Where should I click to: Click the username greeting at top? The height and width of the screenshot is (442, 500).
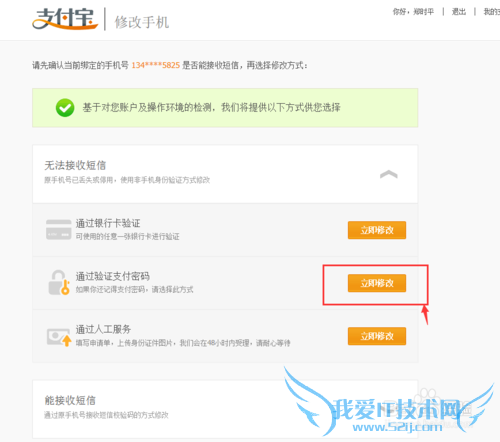pos(413,12)
